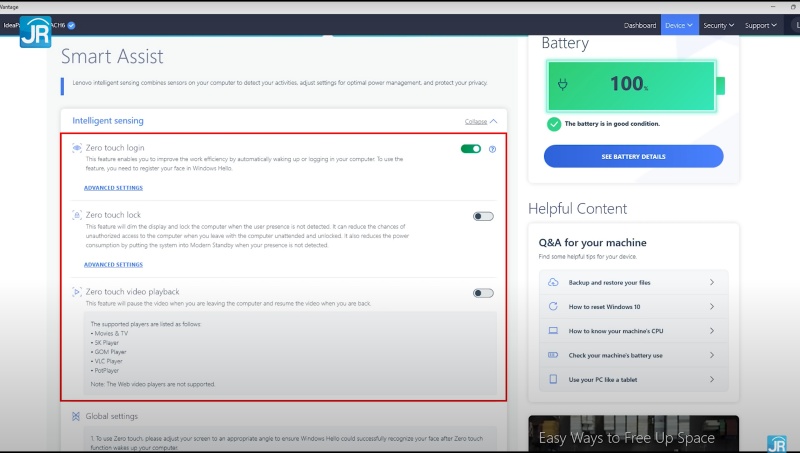Screen dimensions: 800x453
Task: Go to the Dashboard tab
Action: 640,25
